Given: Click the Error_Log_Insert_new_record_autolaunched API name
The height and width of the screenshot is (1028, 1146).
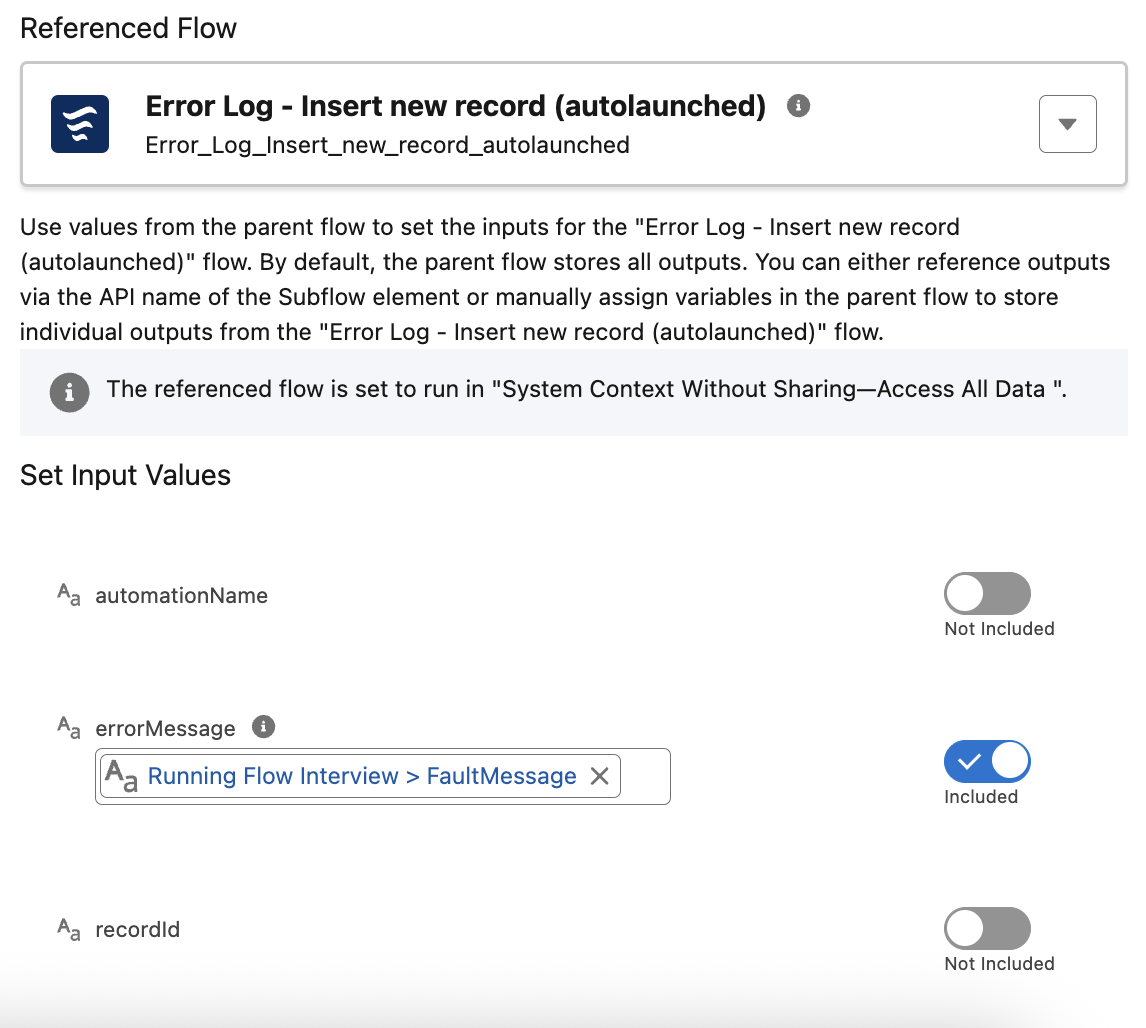Looking at the screenshot, I should (387, 145).
